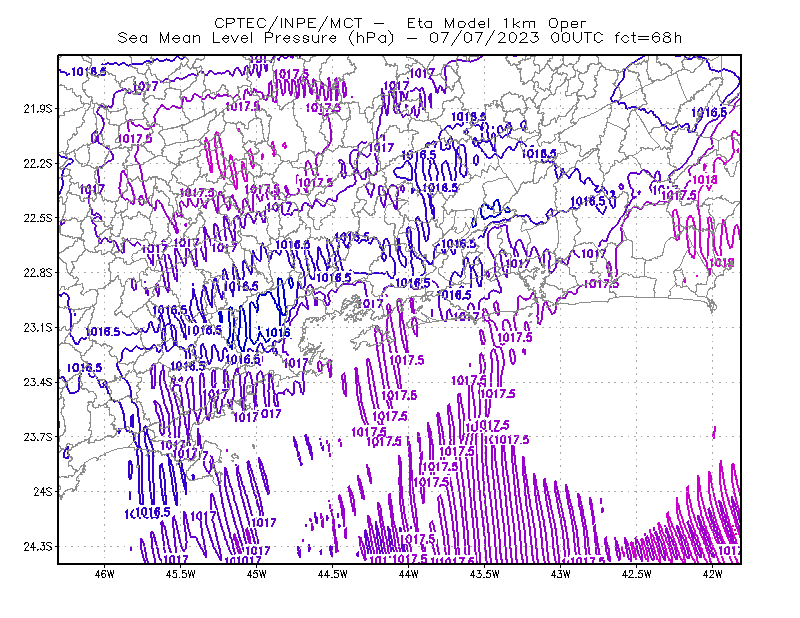The image size is (800, 618).
Task: Click the chart title 'Eta Model 1km Oper'
Action: pyautogui.click(x=496, y=23)
